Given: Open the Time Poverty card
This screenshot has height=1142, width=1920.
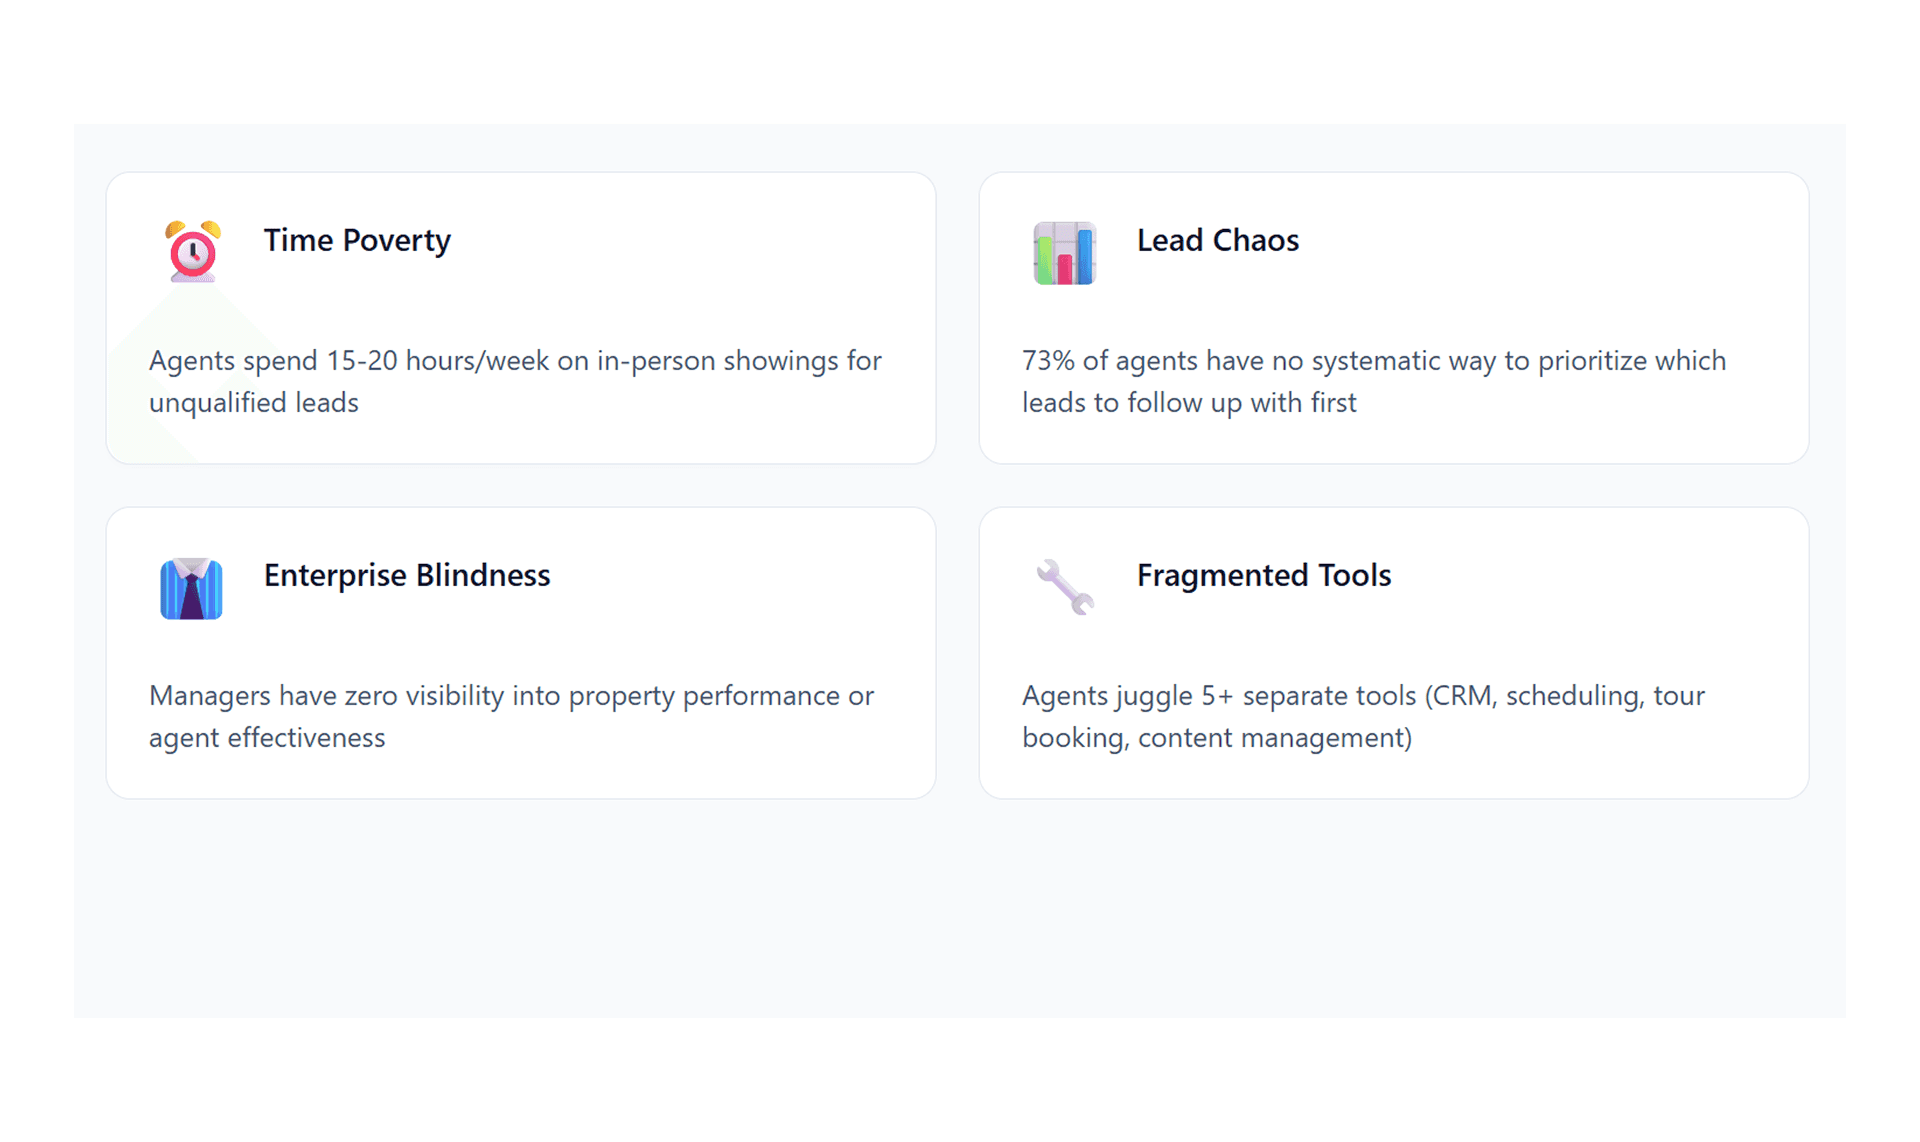Looking at the screenshot, I should [x=521, y=318].
